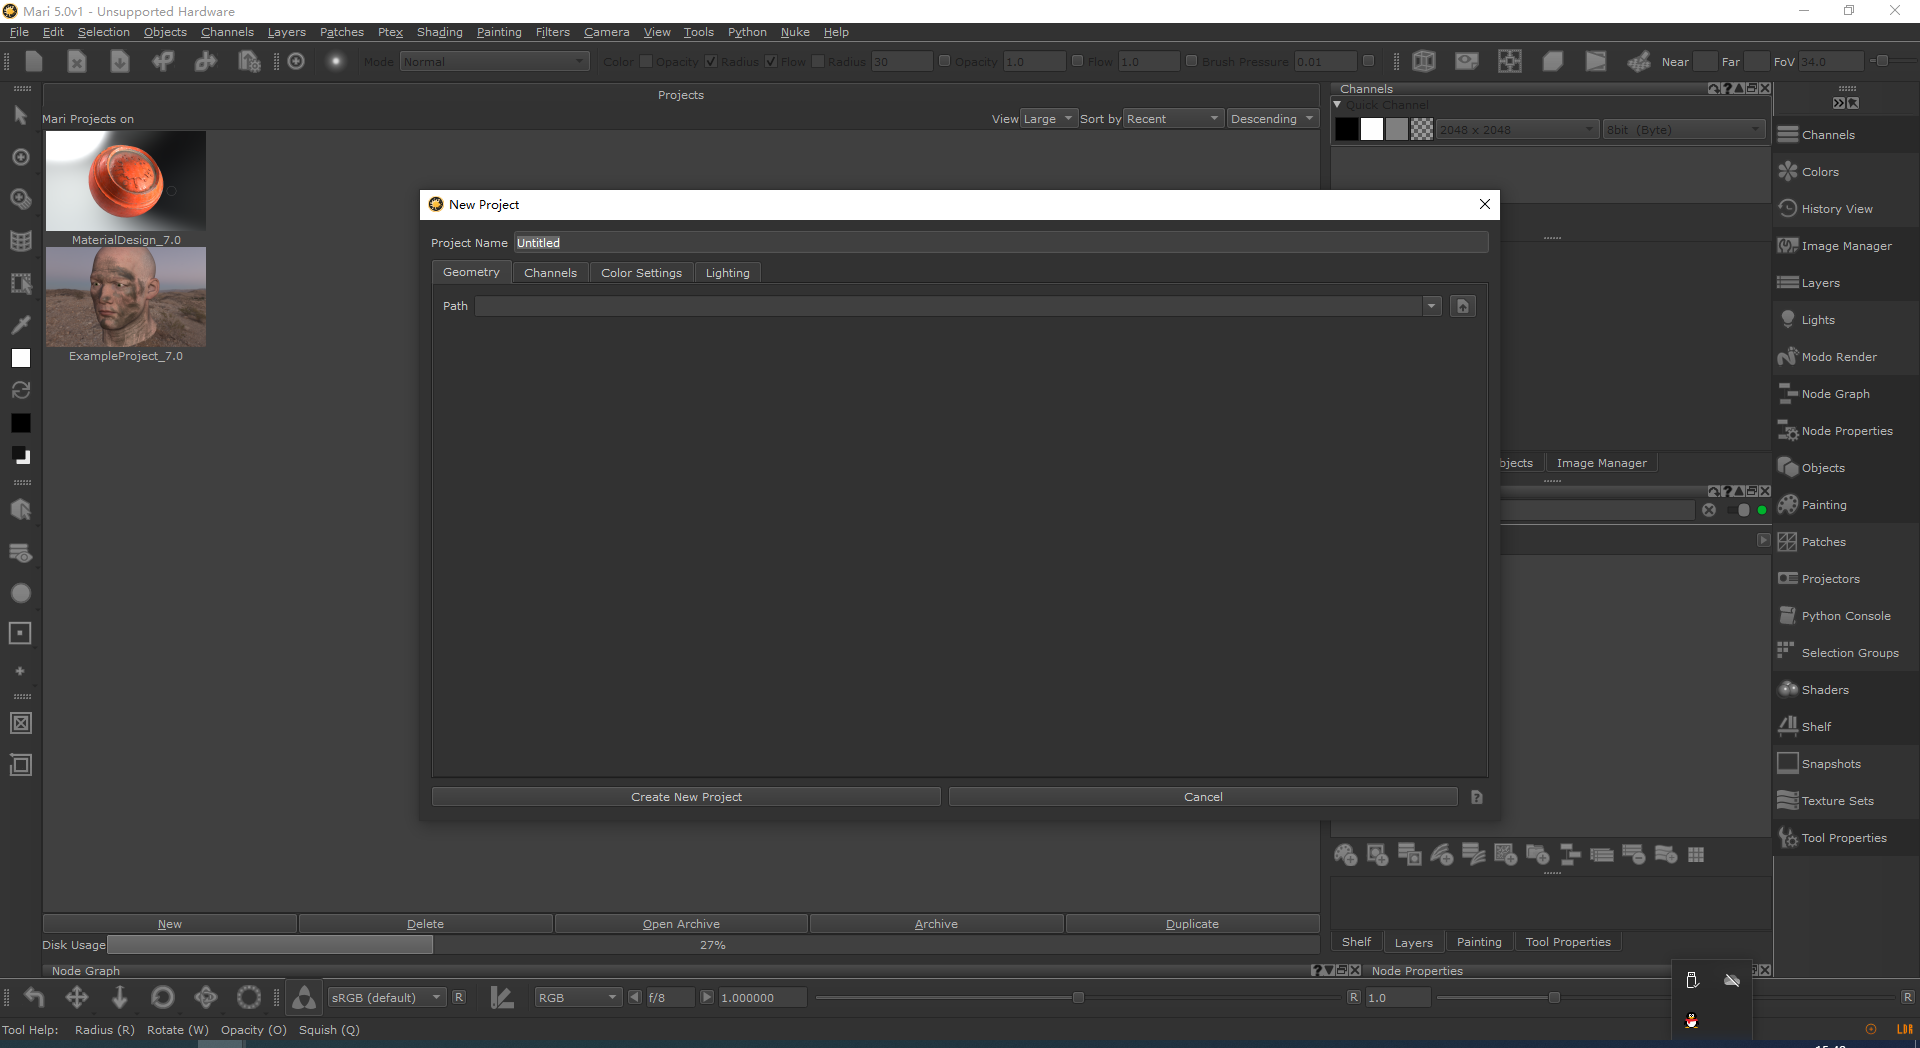This screenshot has height=1048, width=1920.
Task: Open the RGB channel dropdown
Action: click(x=578, y=998)
